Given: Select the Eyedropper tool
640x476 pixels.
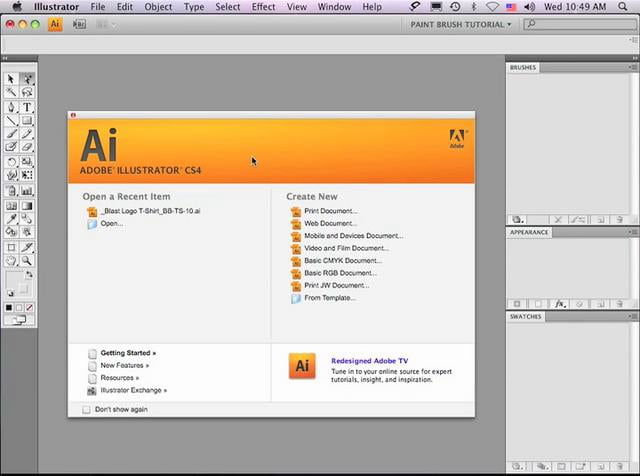Looking at the screenshot, I should click(11, 219).
